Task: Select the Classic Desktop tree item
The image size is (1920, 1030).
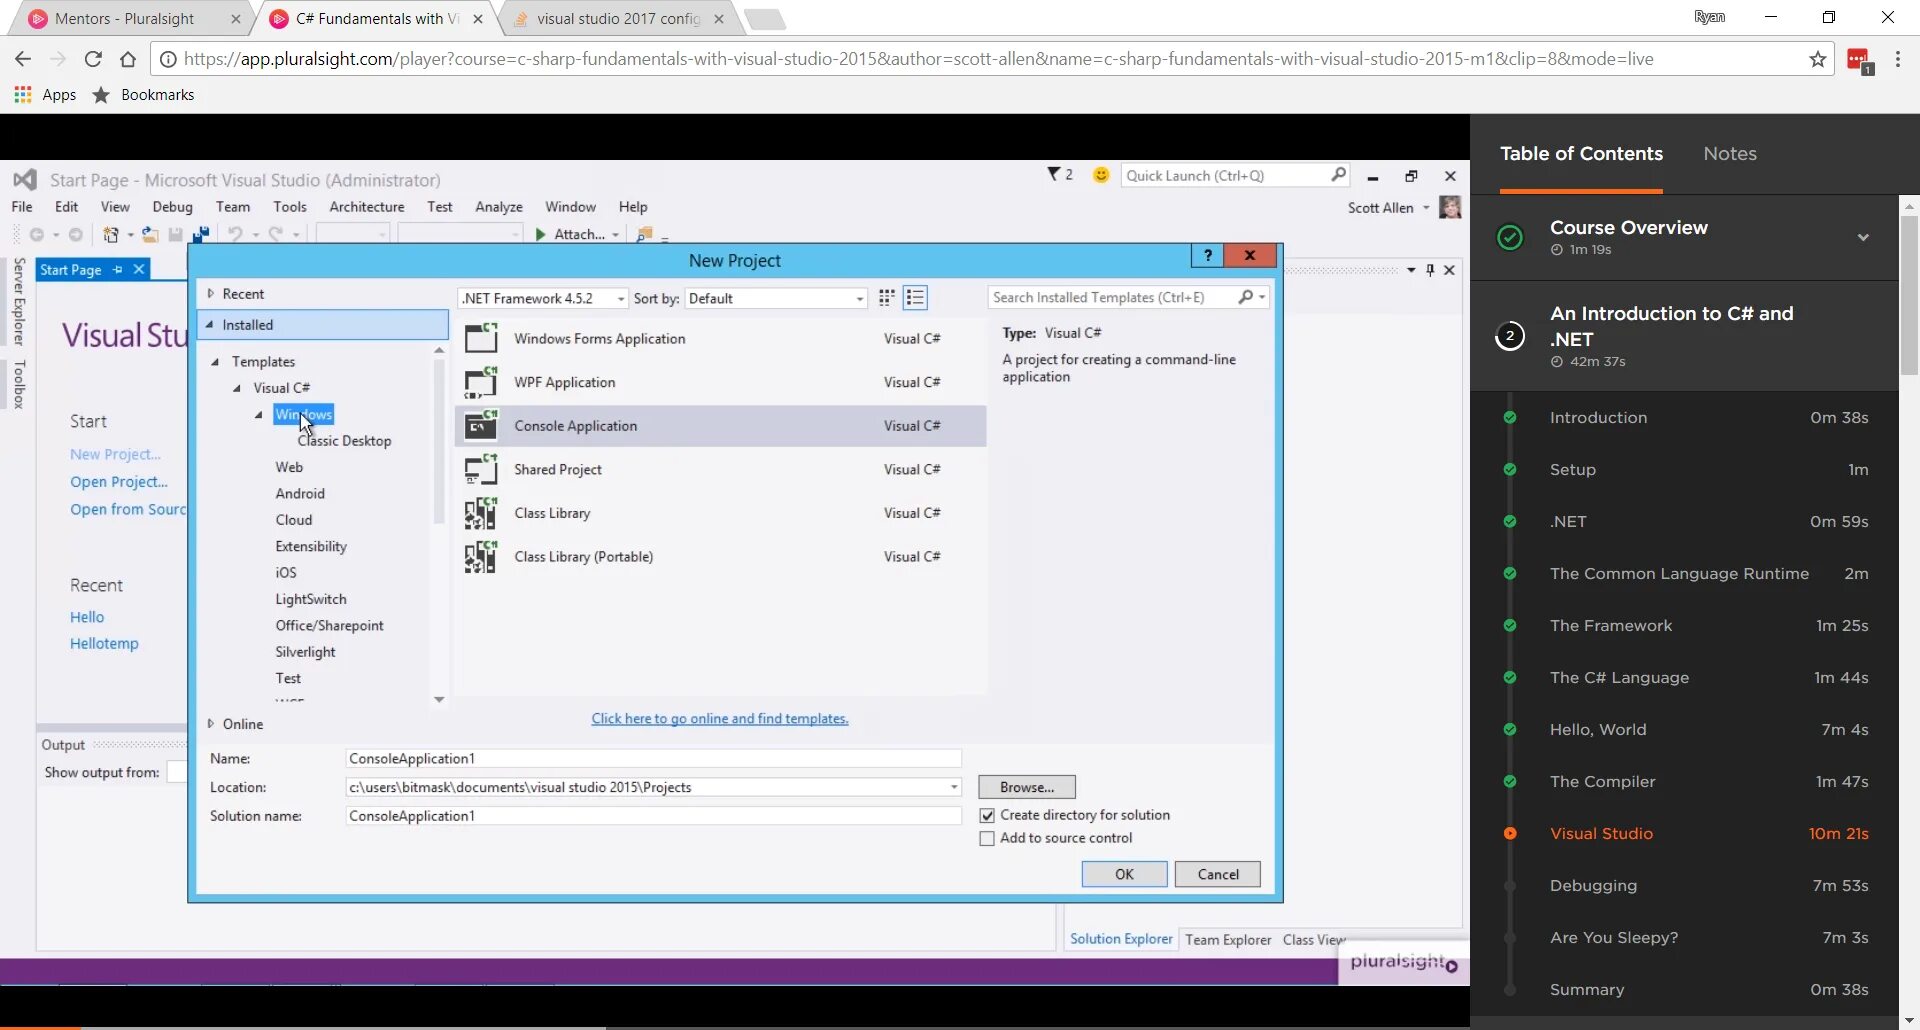Action: (x=344, y=441)
